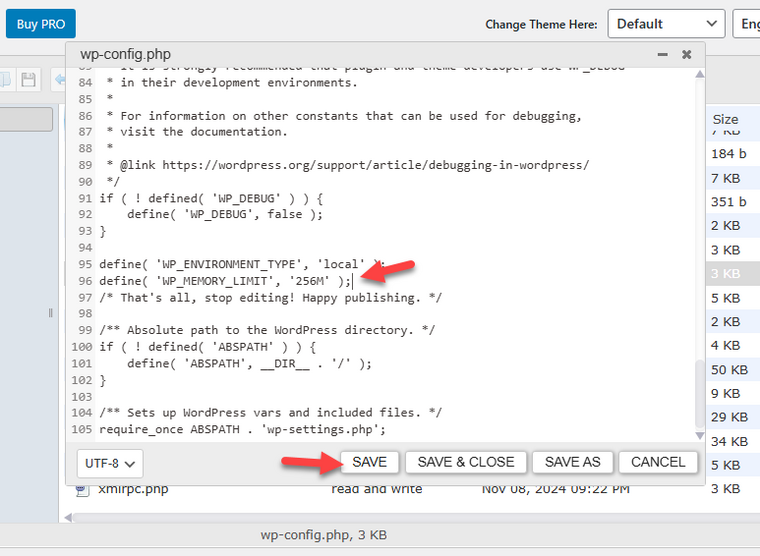Click the editor scrollbar down arrow
Viewport: 760px width, 556px height.
click(x=700, y=435)
